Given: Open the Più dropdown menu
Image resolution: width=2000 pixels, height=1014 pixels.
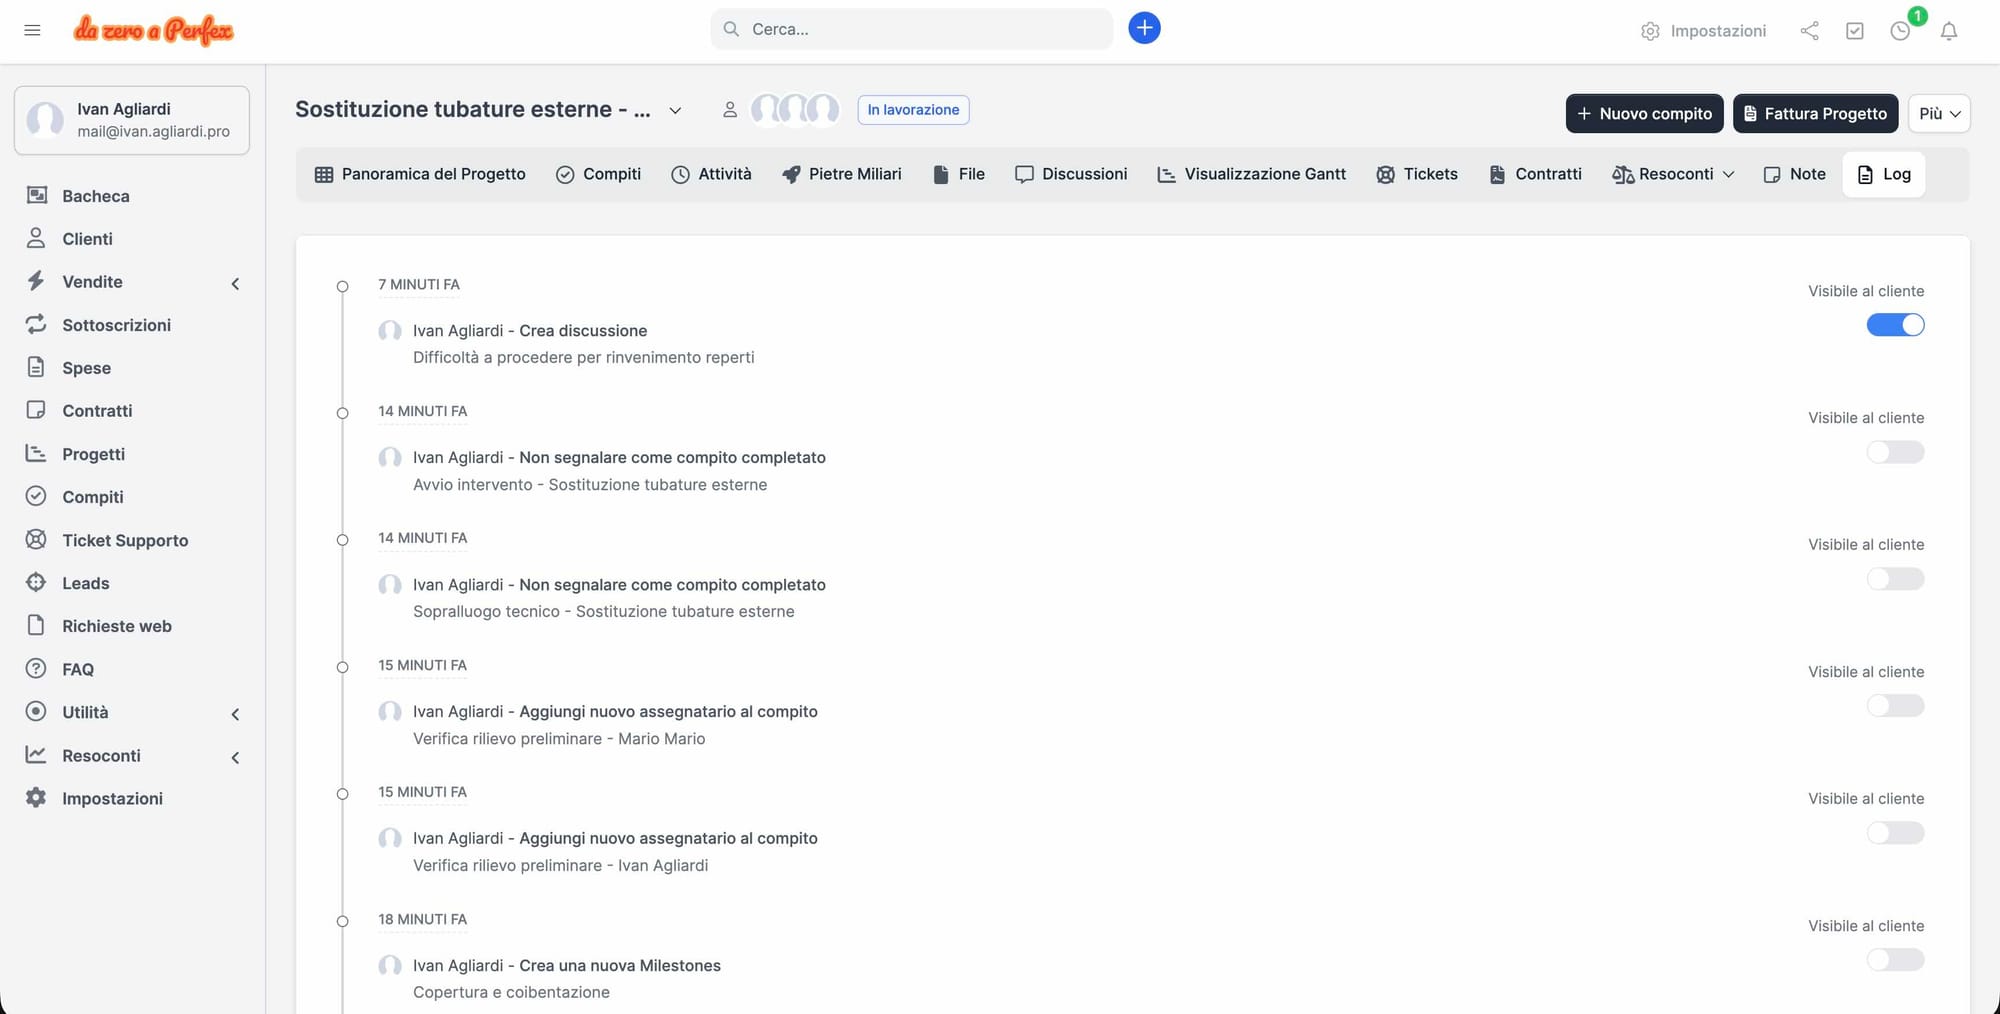Looking at the screenshot, I should coord(1938,113).
